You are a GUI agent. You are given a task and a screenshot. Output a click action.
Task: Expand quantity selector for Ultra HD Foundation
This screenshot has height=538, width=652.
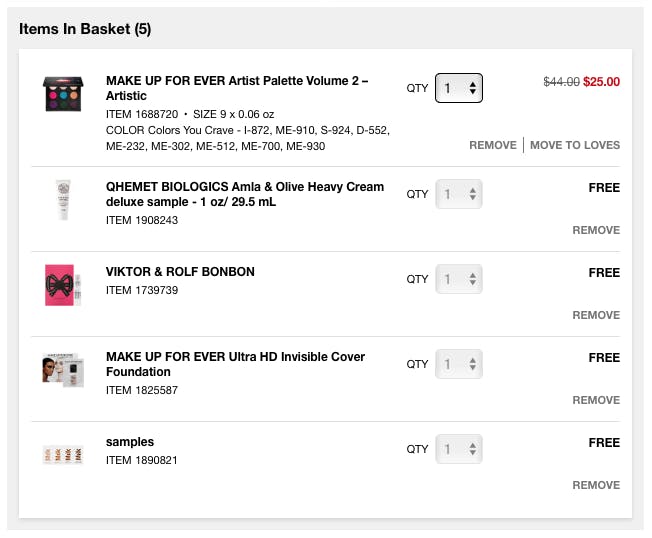(x=459, y=364)
